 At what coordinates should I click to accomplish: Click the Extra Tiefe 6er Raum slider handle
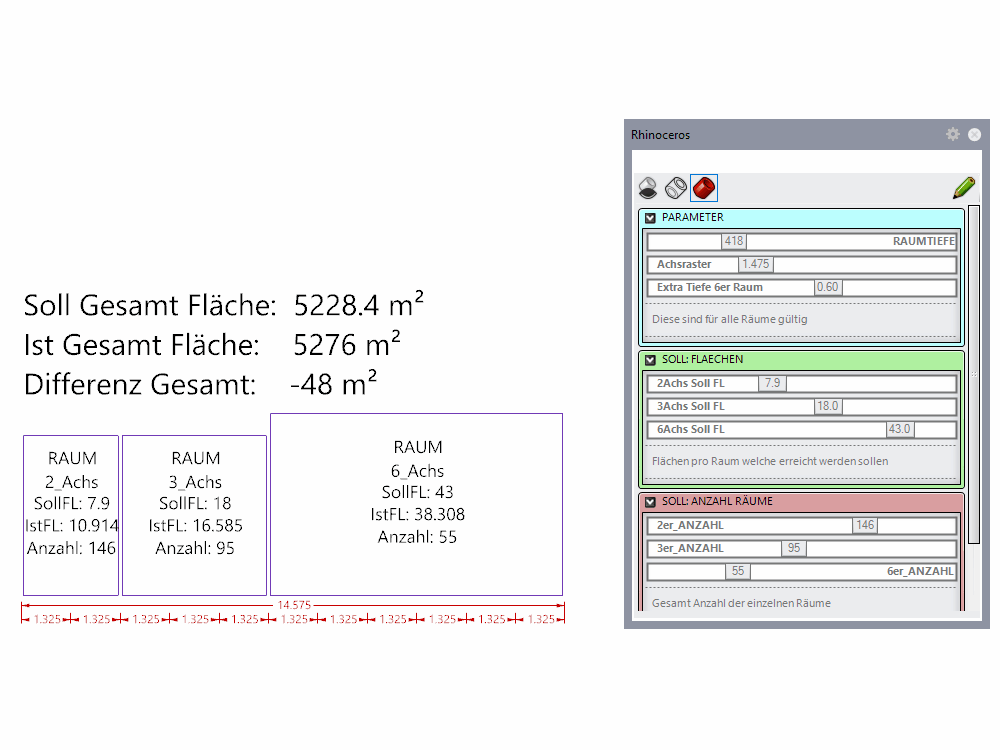(x=828, y=287)
